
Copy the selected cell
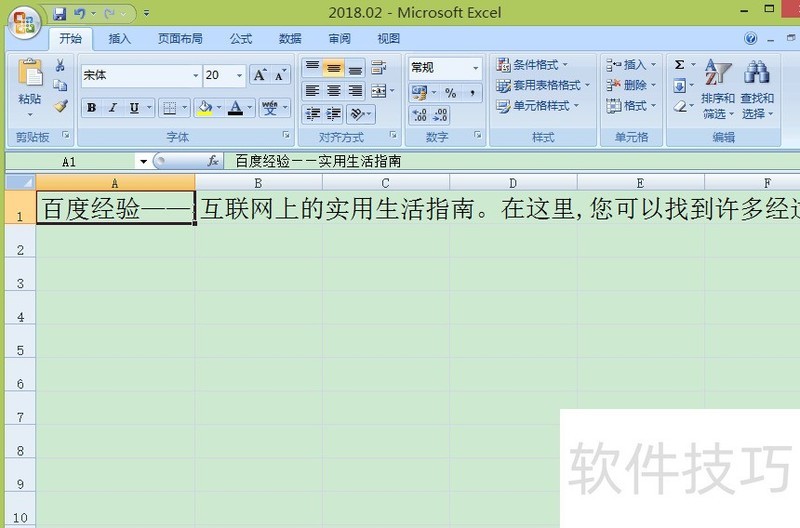(60, 85)
